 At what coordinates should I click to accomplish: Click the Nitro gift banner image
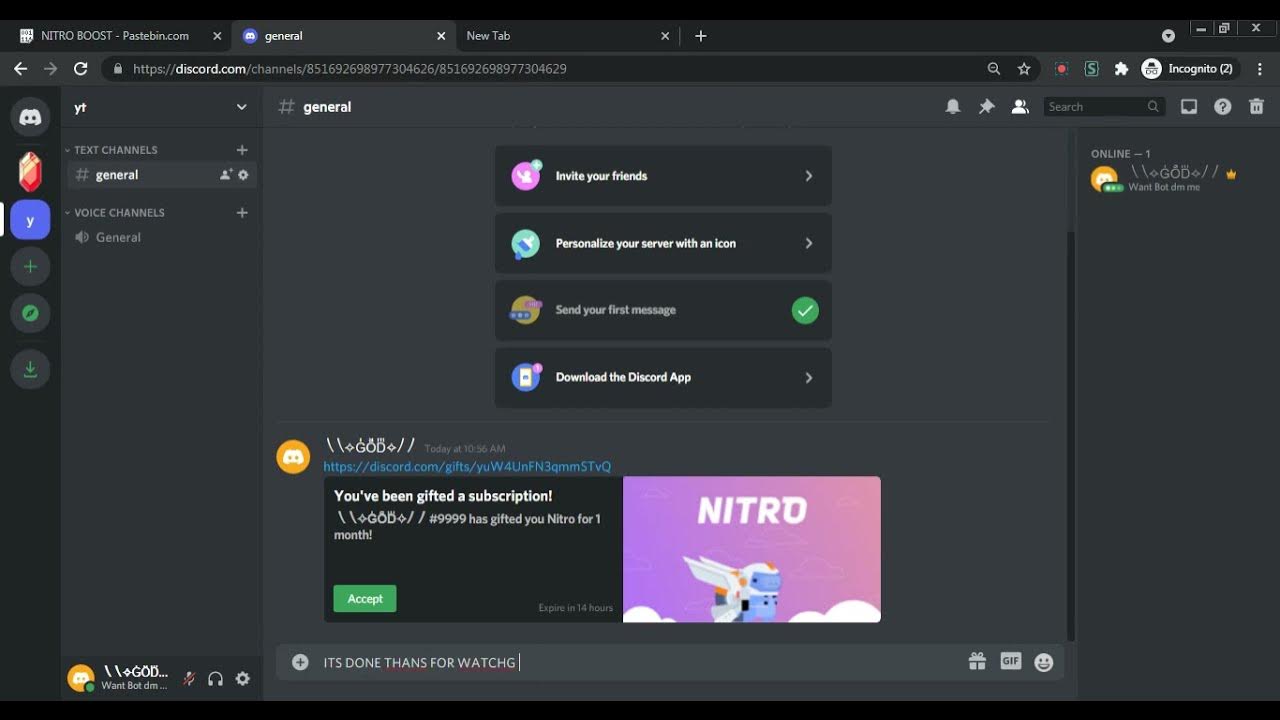pyautogui.click(x=752, y=549)
